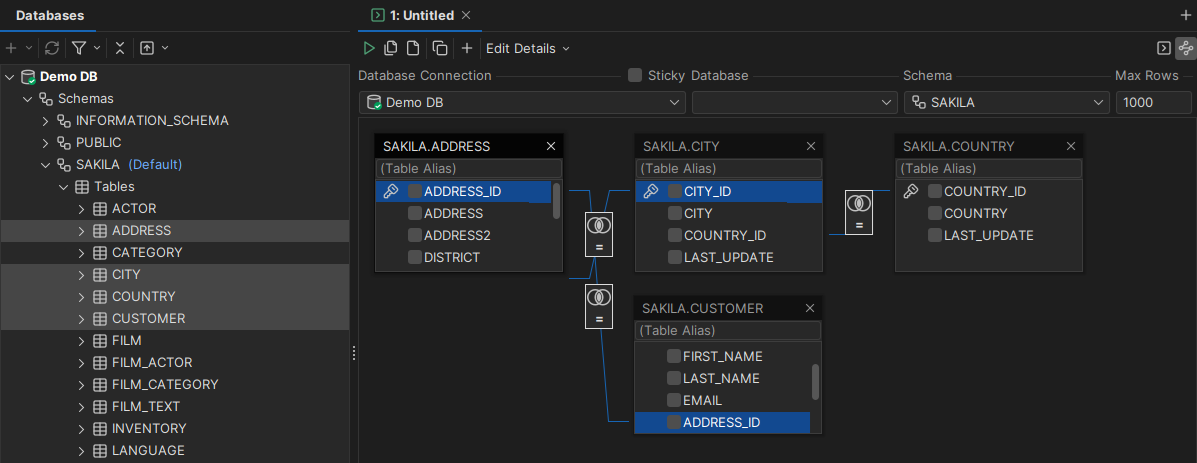Viewport: 1197px width, 463px height.
Task: Click the key icon beside CITY_ID
Action: [x=650, y=191]
